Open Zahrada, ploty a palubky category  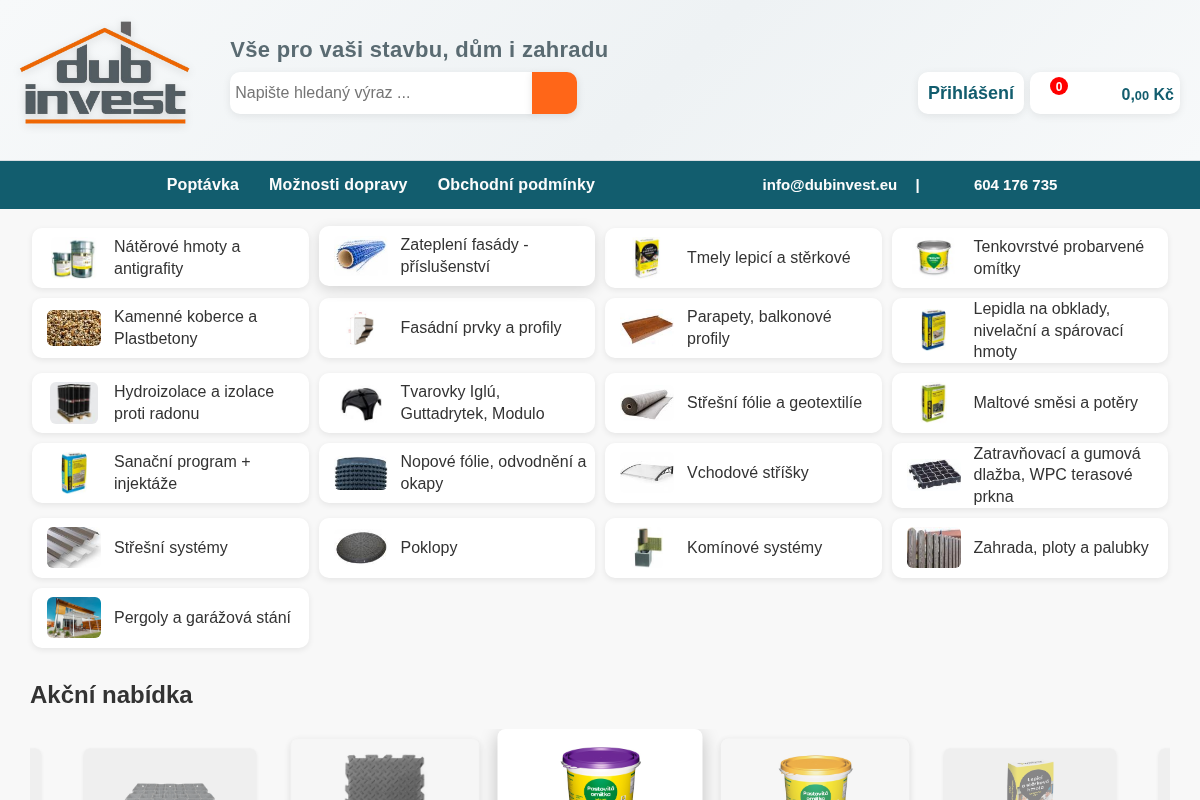tap(1030, 548)
